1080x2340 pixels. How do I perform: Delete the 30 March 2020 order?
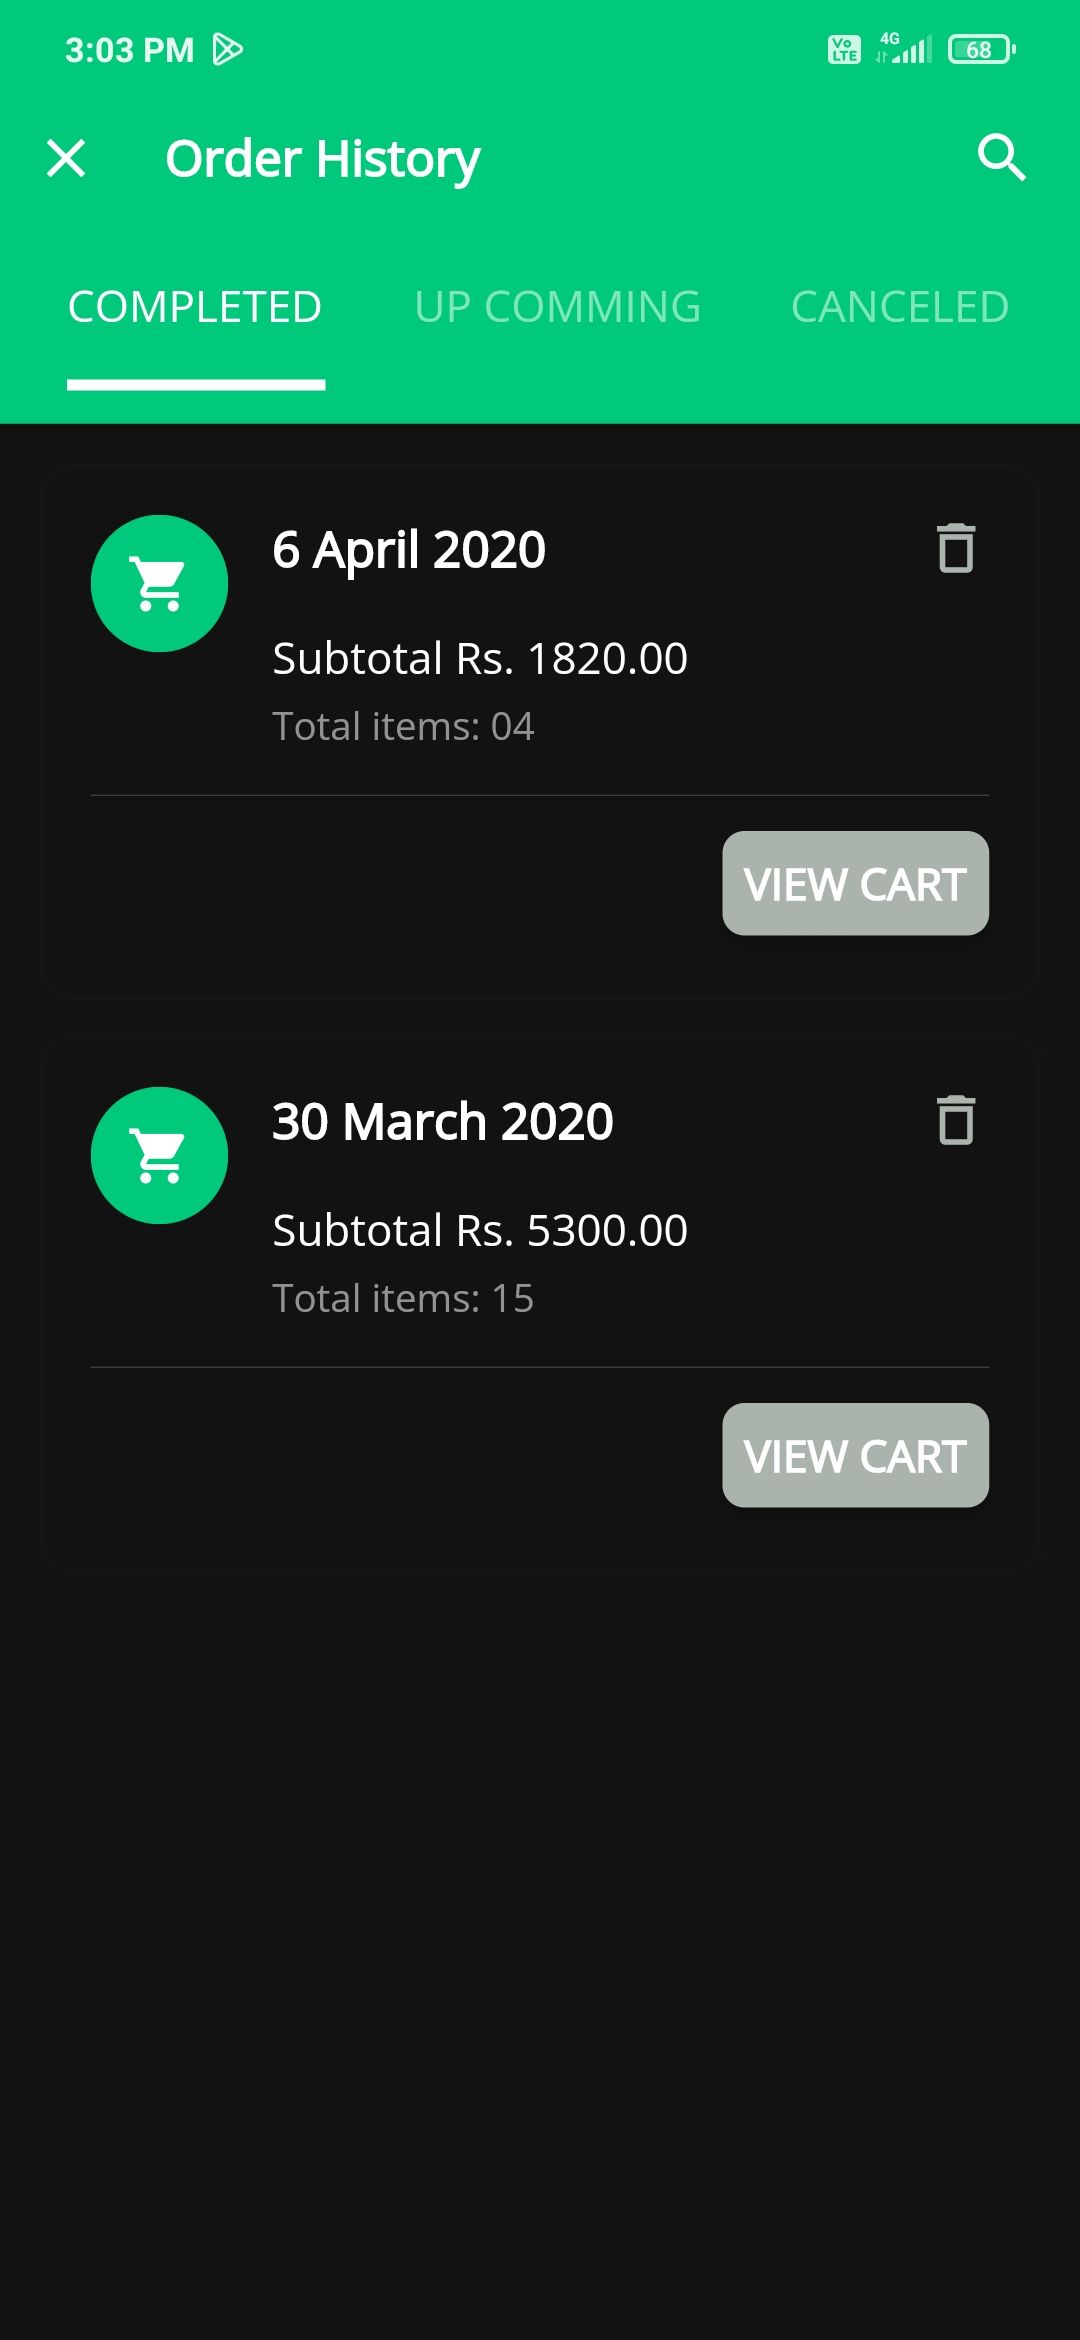click(x=956, y=1120)
